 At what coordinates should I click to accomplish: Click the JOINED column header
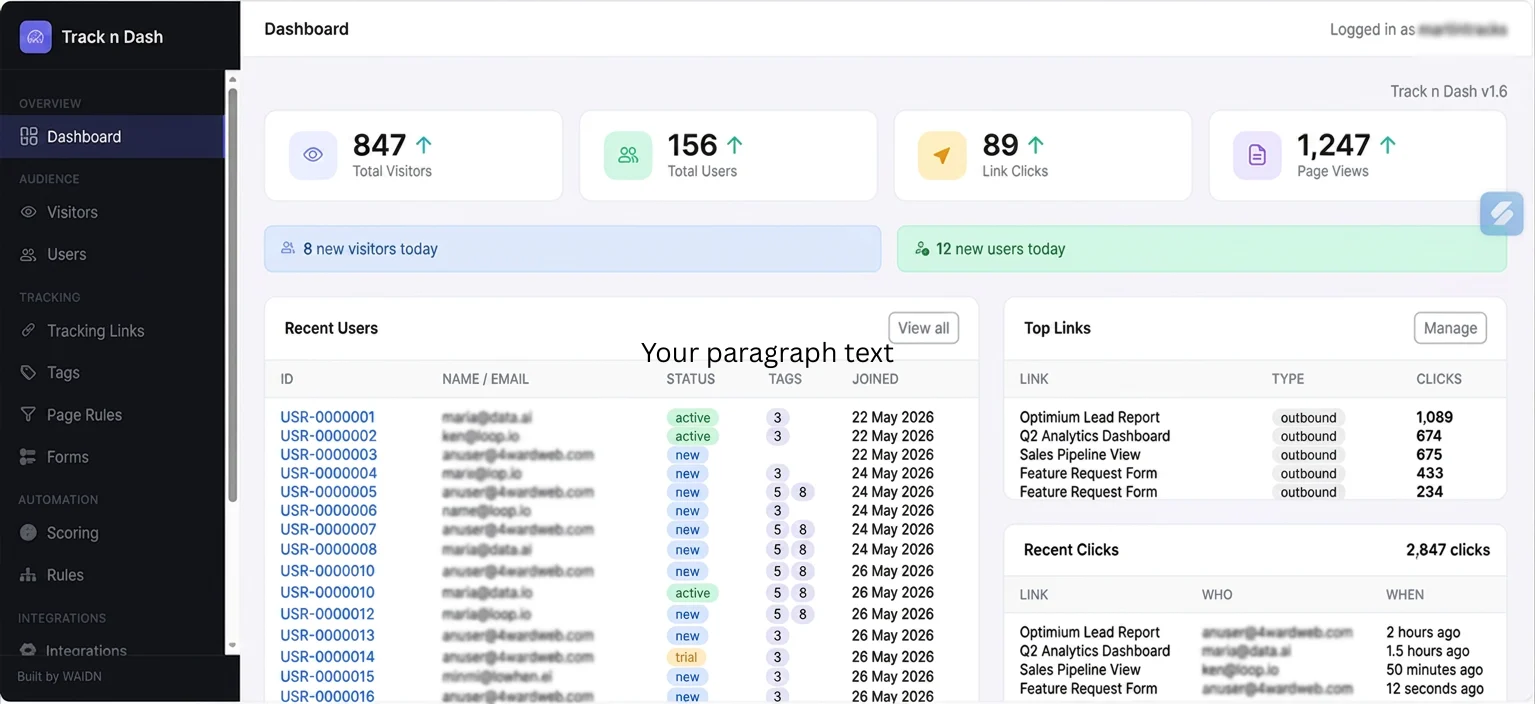coord(875,379)
